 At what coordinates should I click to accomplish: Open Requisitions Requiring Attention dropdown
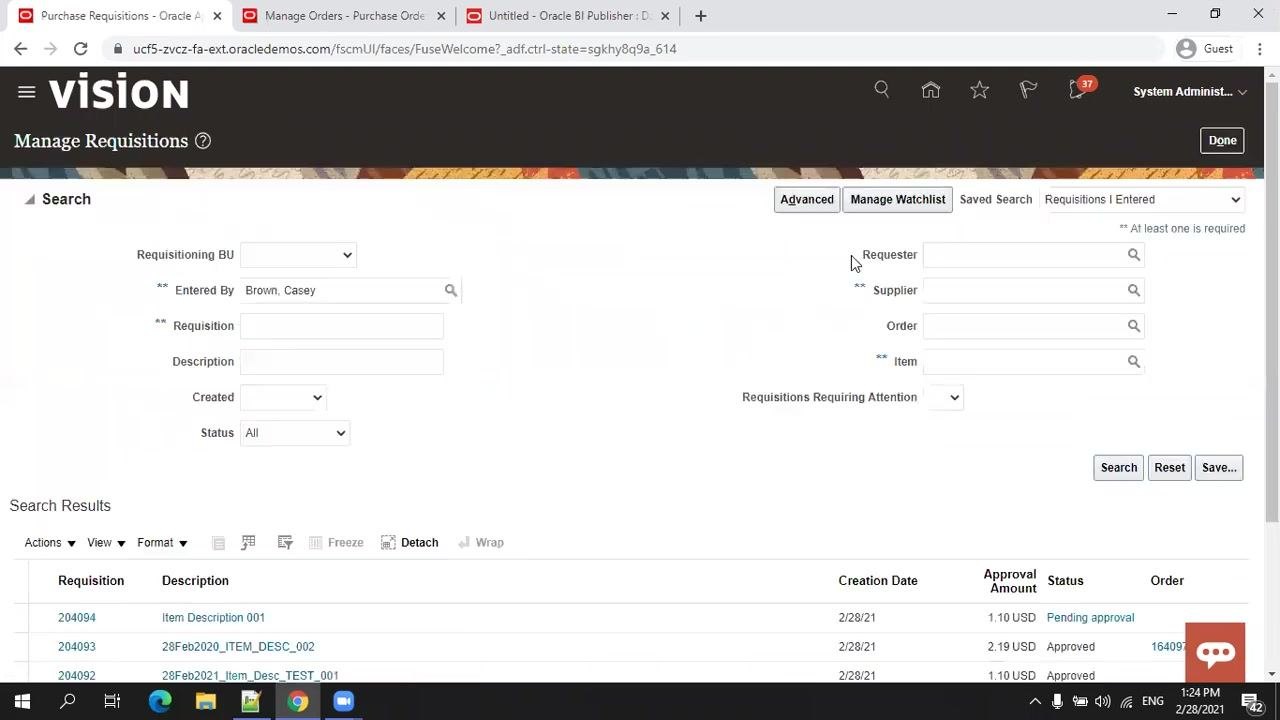coord(942,397)
